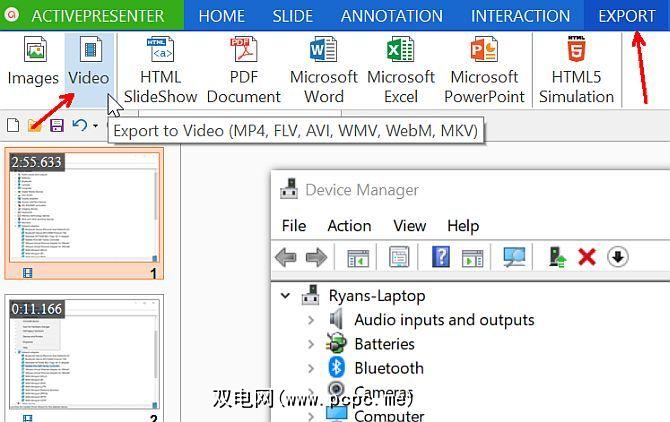Export slides as Images

coord(33,62)
